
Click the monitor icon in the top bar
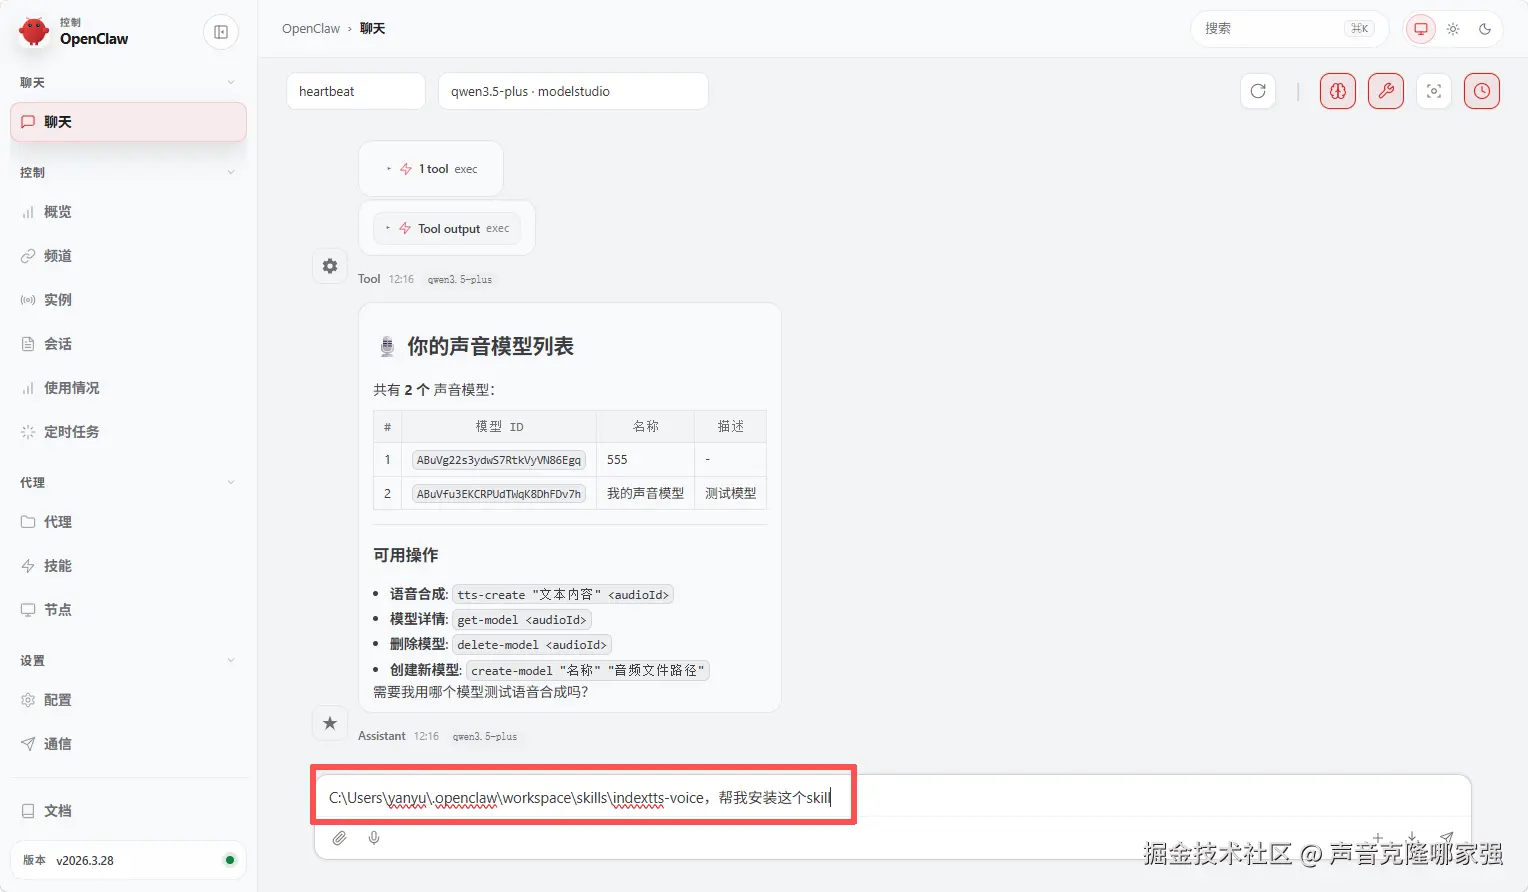(1420, 29)
